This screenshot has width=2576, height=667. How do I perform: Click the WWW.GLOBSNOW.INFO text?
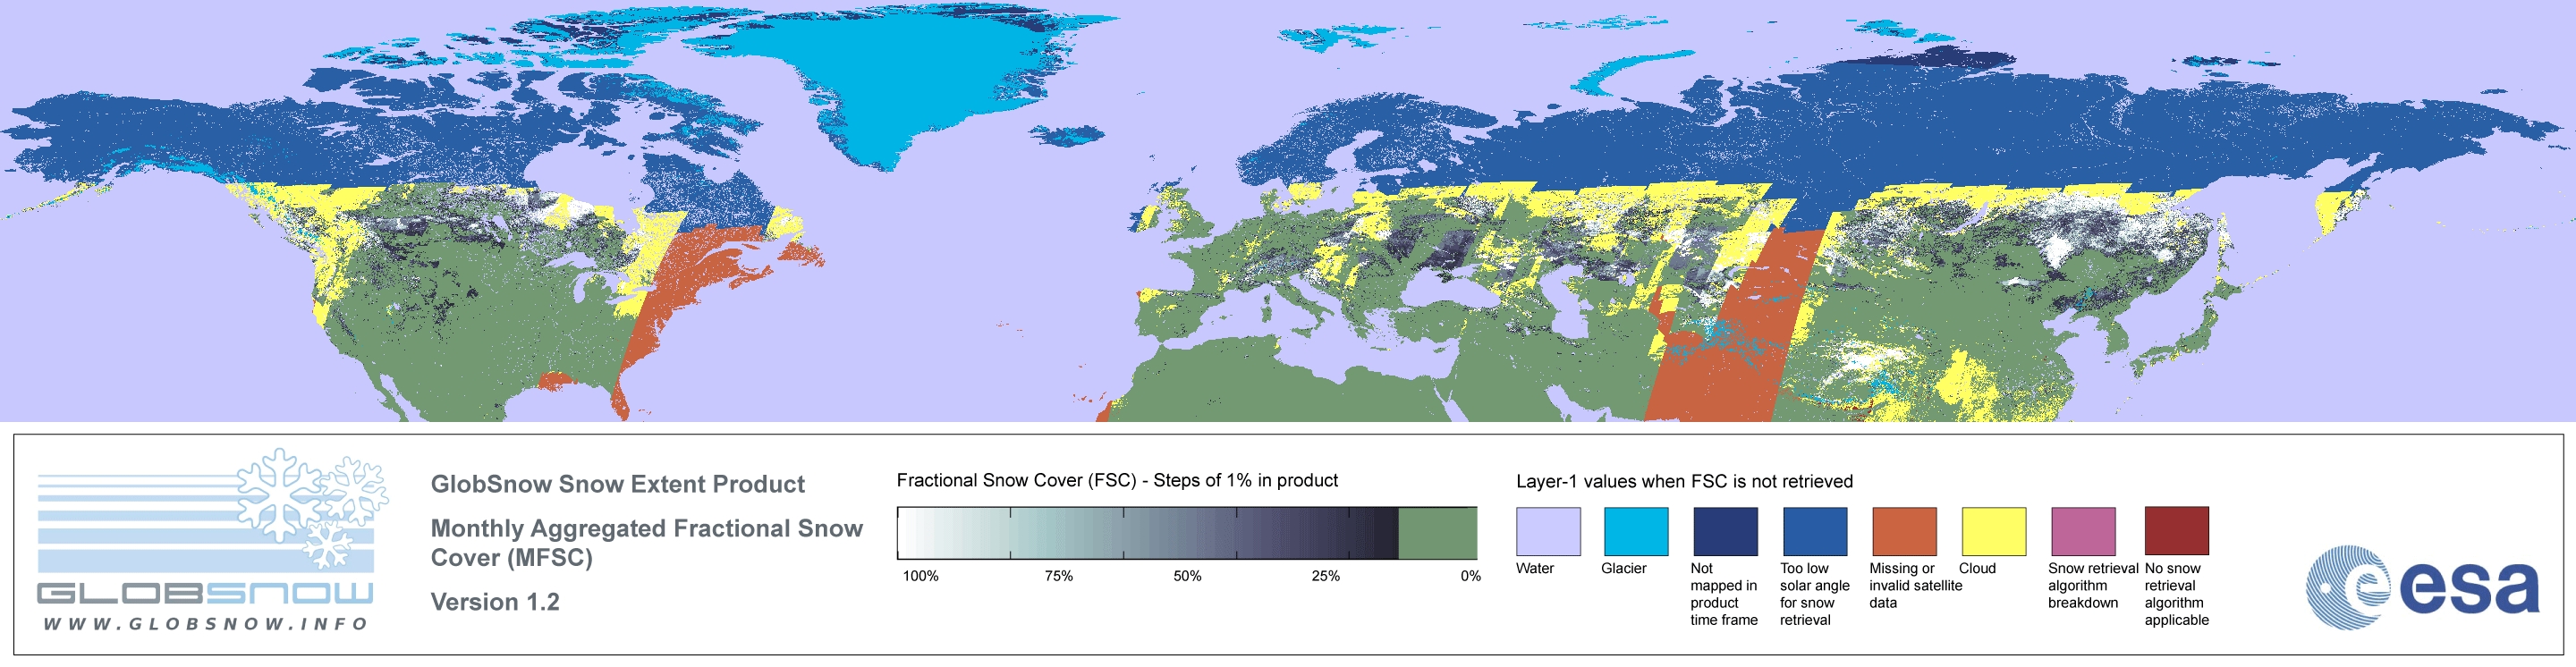[x=206, y=624]
